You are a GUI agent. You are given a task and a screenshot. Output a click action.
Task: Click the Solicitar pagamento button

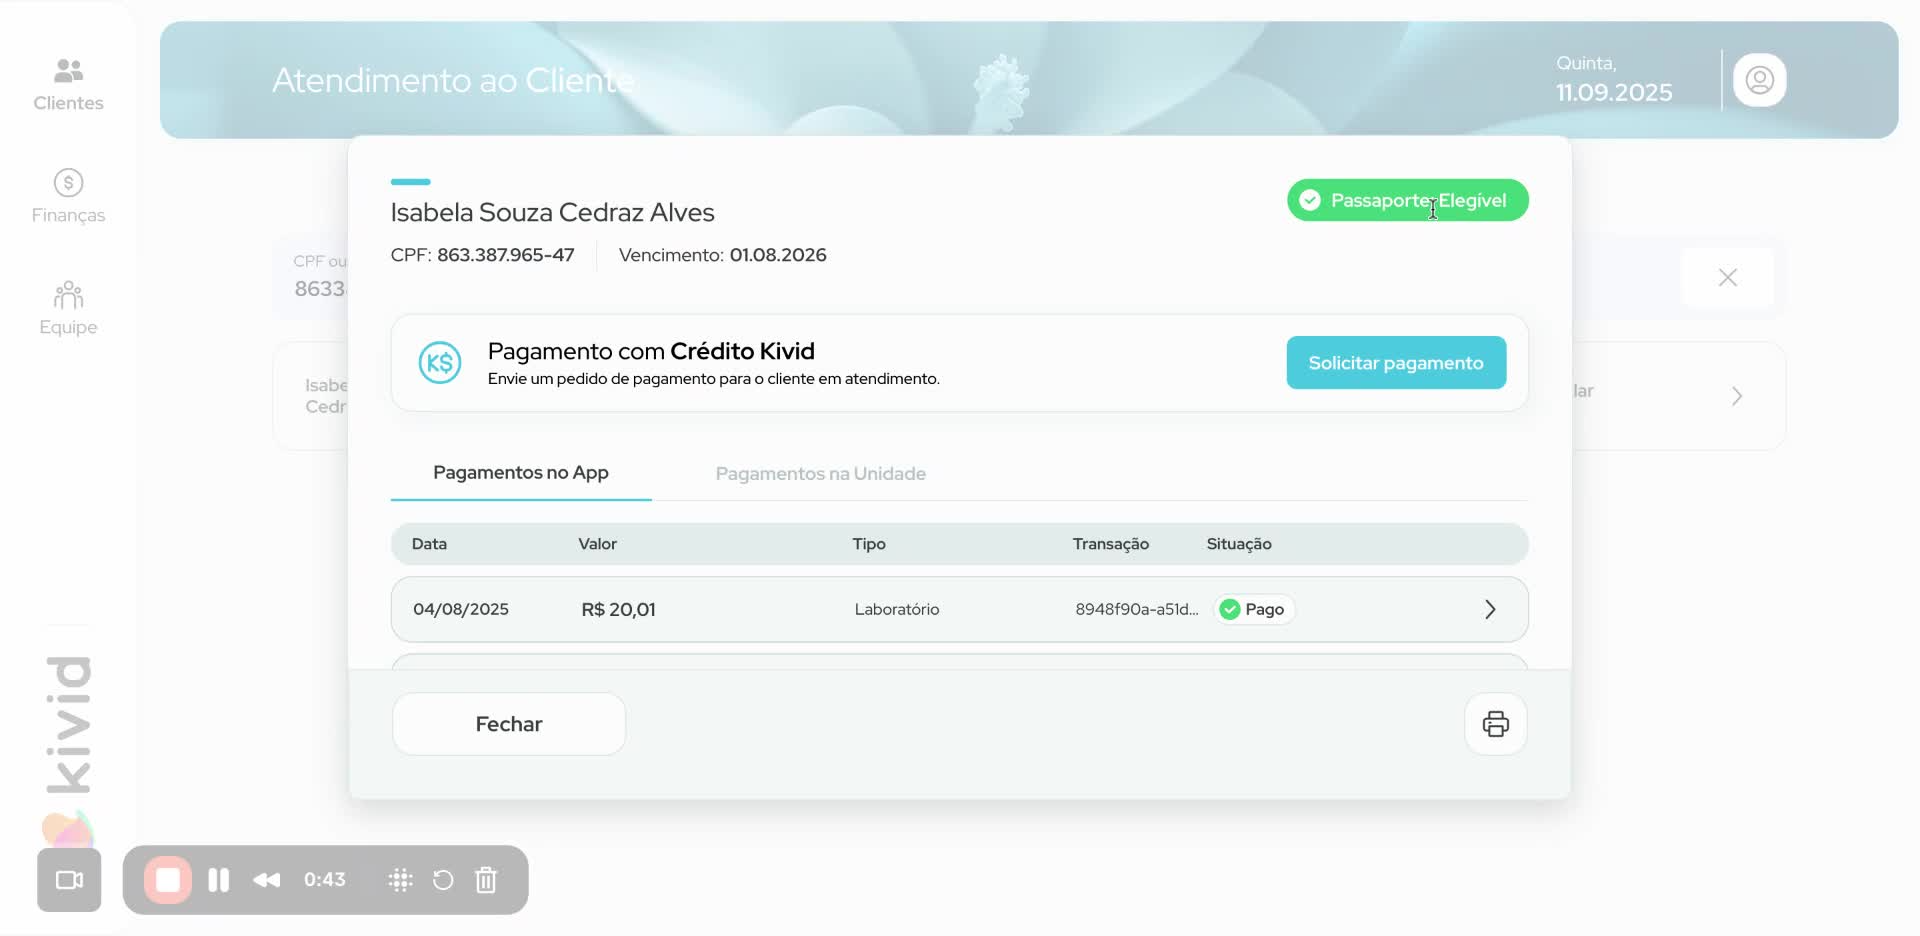(1396, 363)
